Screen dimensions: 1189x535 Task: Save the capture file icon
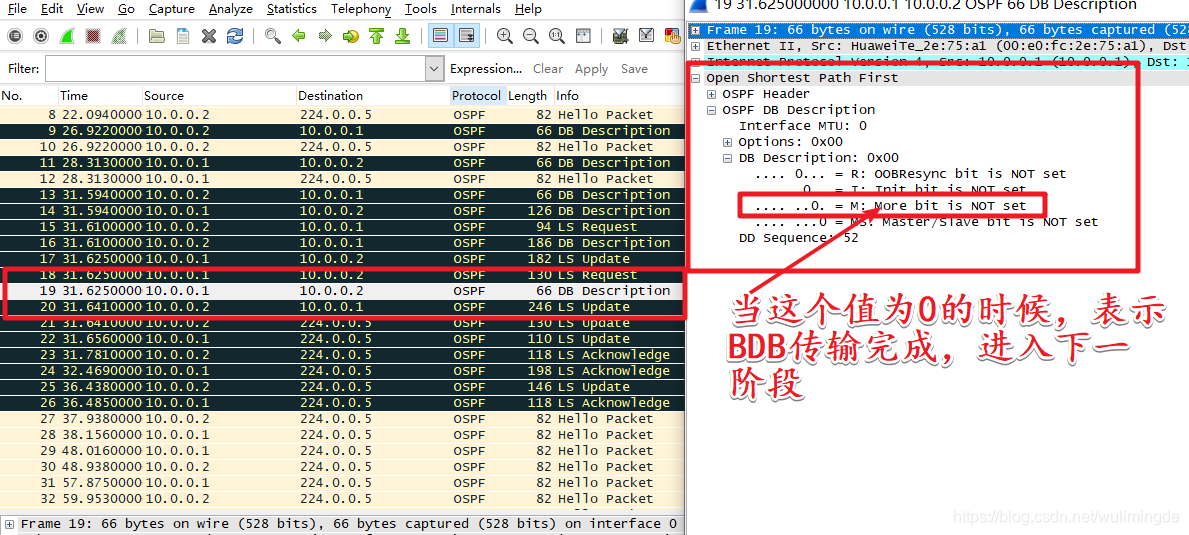tap(183, 36)
